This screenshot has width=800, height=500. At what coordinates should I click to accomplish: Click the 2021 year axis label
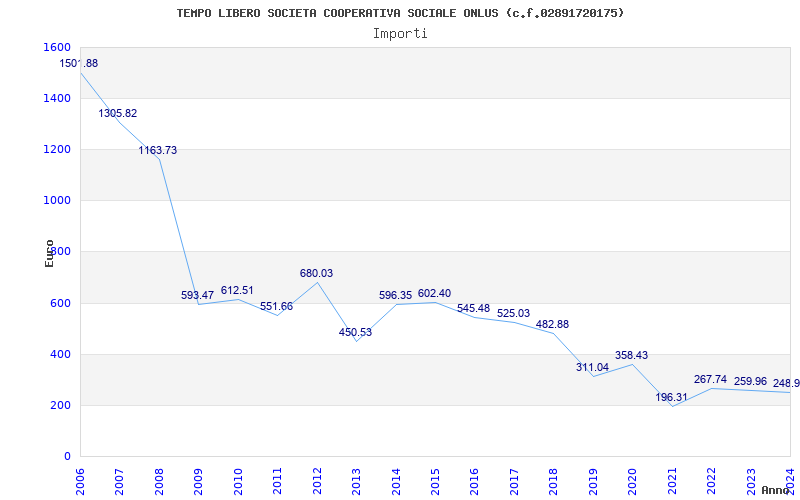click(672, 483)
